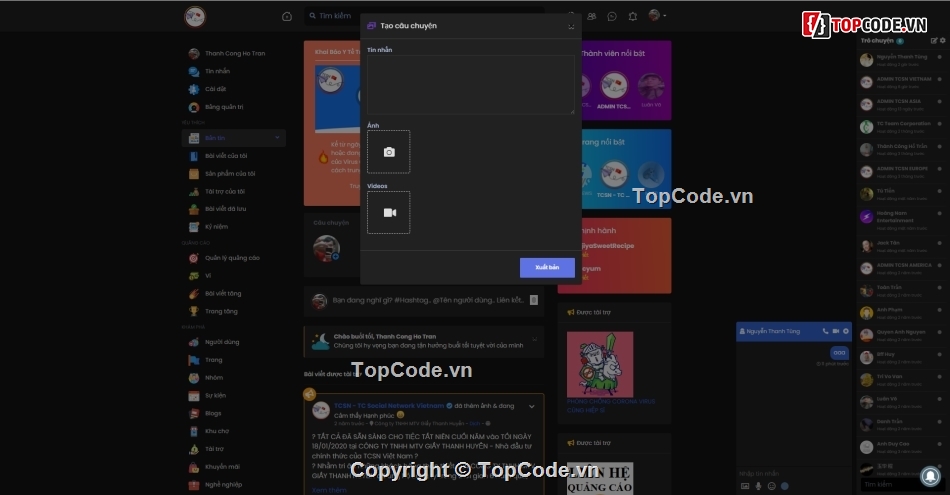Open the Phòng chống Corona sponsored thumbnail
The image size is (950, 495).
(x=600, y=364)
